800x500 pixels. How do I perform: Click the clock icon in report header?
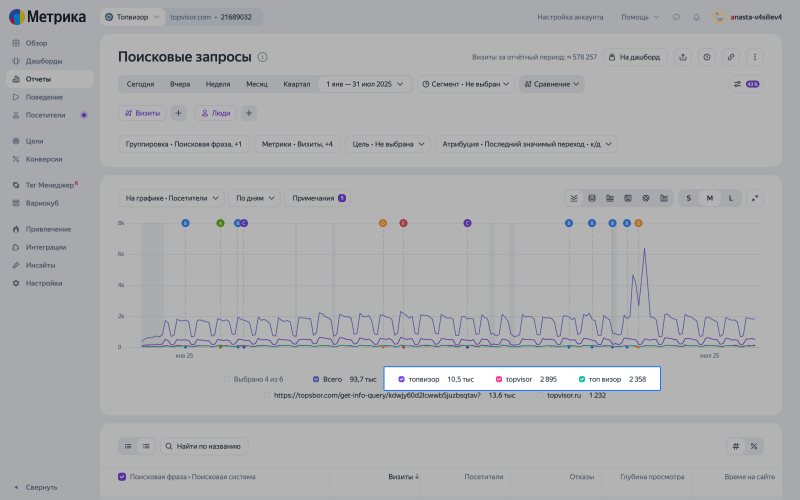coord(707,57)
